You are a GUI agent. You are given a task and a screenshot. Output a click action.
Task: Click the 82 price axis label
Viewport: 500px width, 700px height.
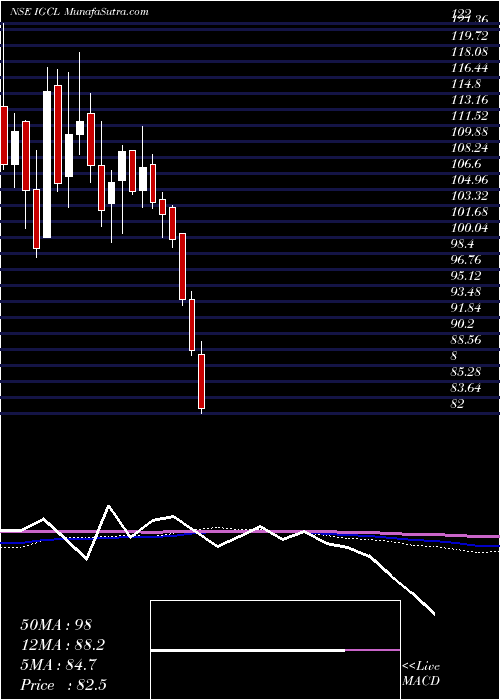click(458, 404)
